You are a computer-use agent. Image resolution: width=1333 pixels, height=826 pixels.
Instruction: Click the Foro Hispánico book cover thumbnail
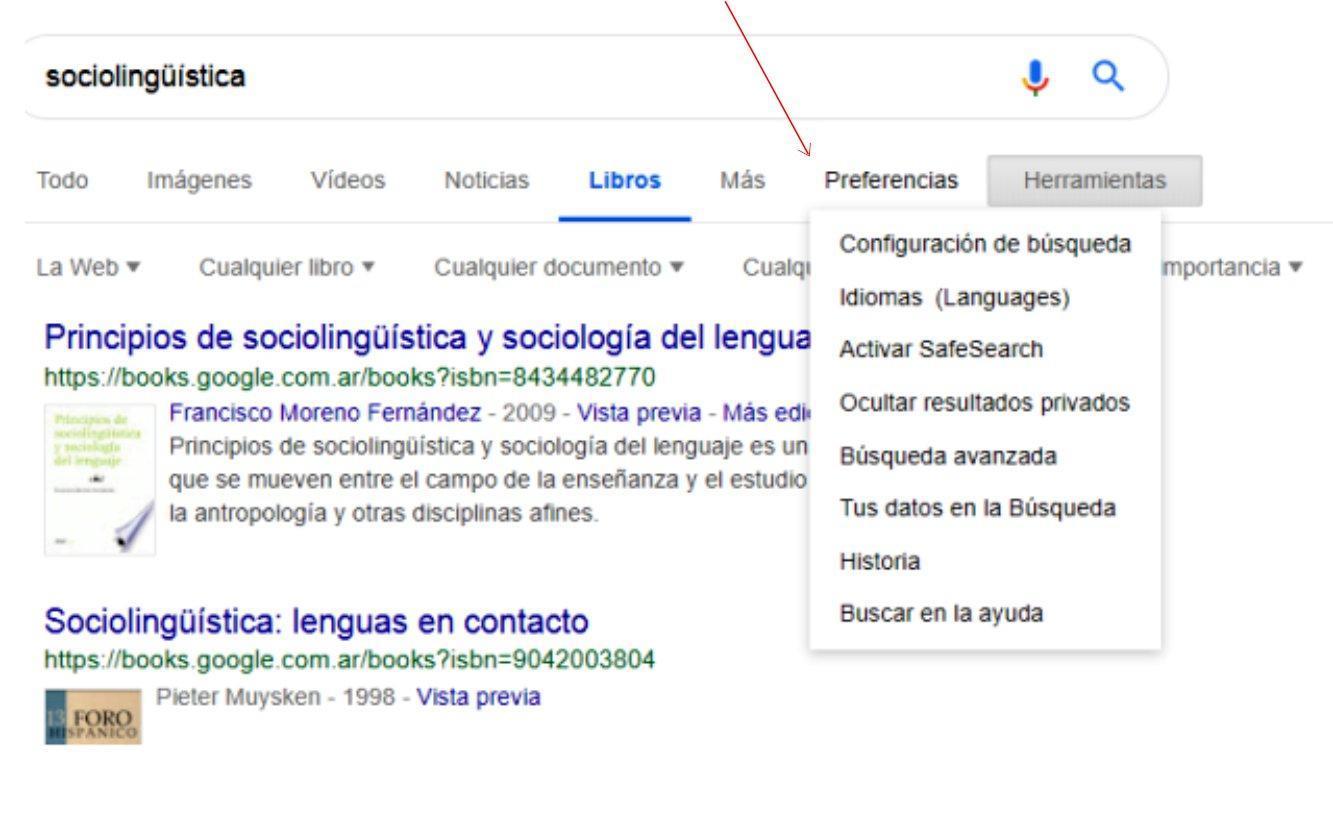click(x=93, y=716)
